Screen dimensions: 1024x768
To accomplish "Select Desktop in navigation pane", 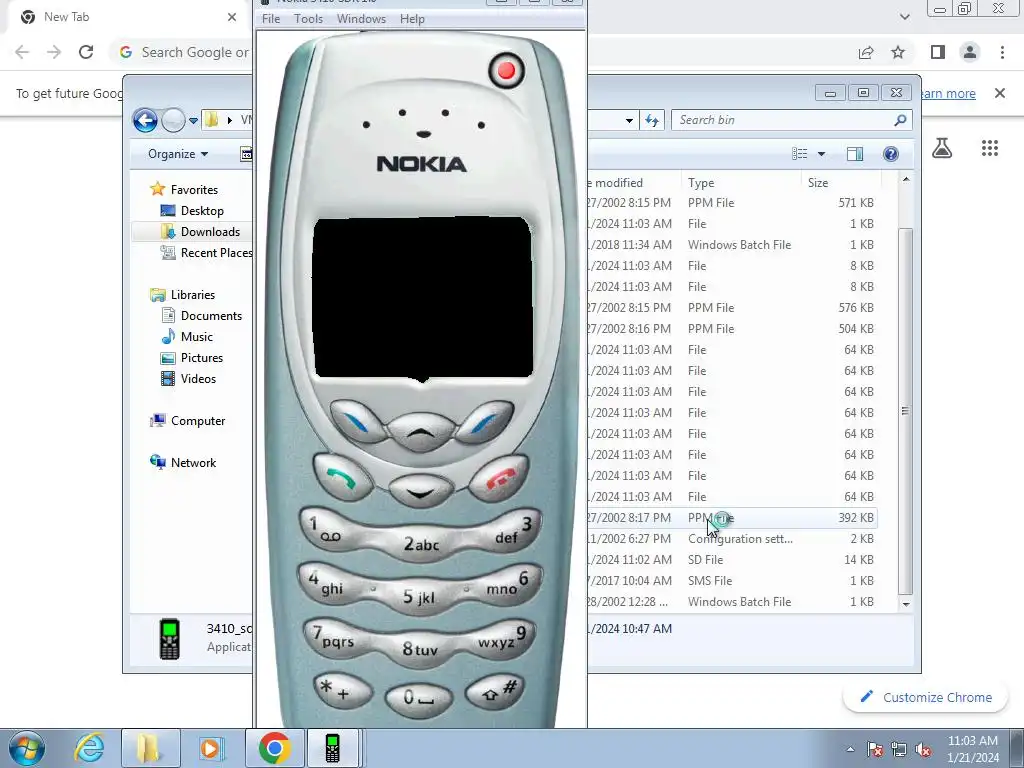I will (202, 211).
